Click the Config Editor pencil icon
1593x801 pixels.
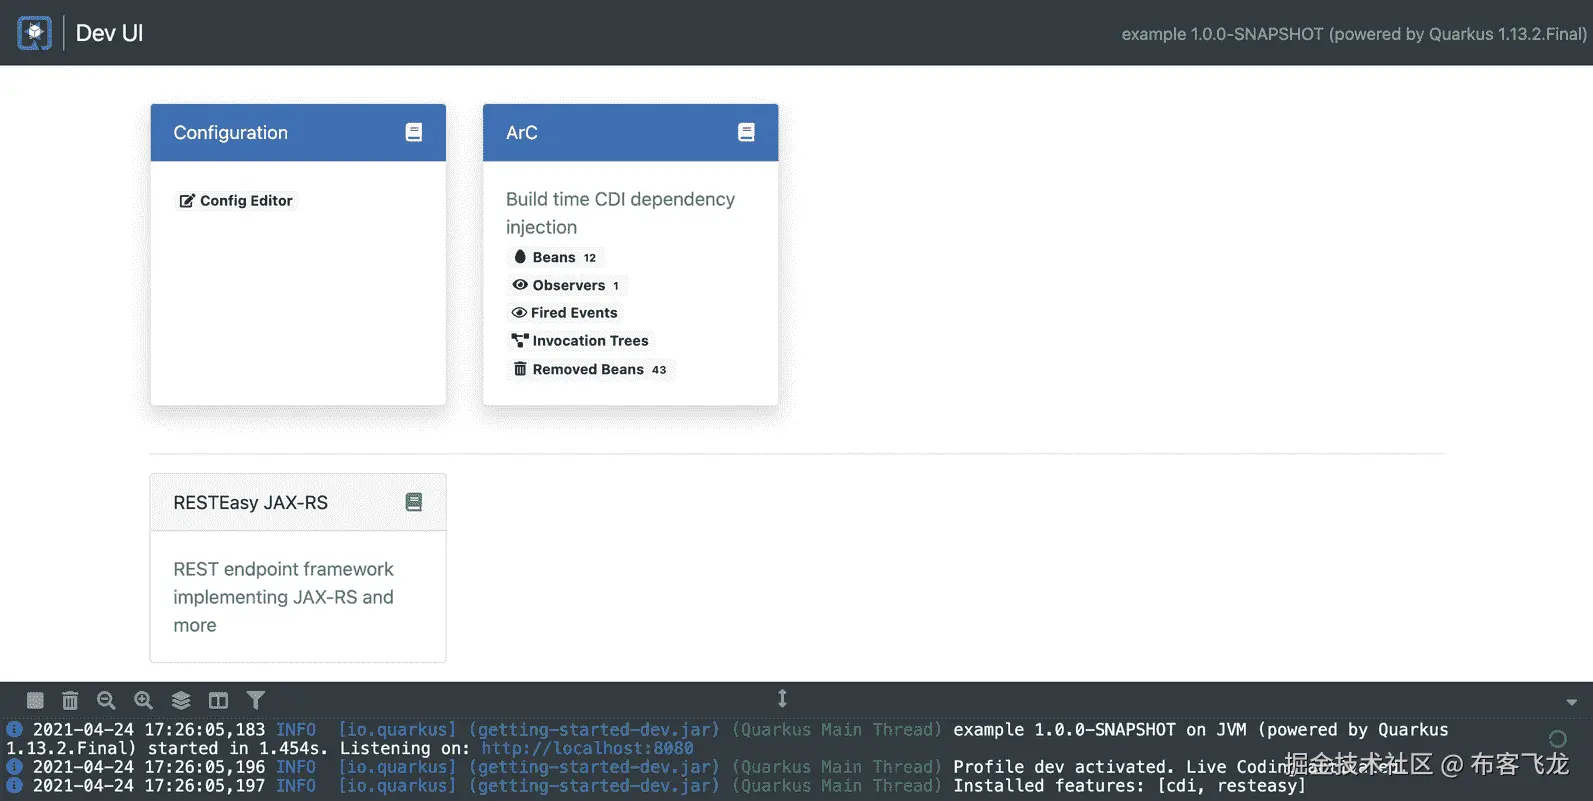pos(187,201)
